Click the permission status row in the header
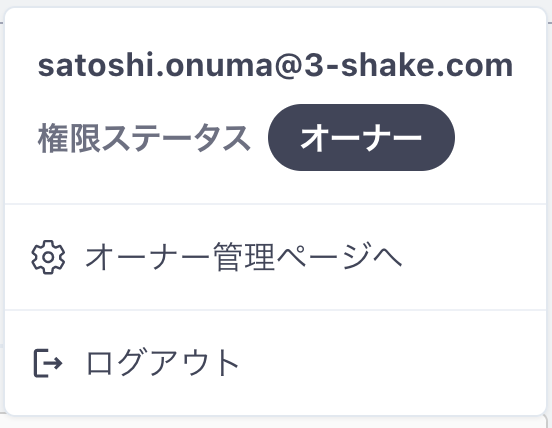 click(x=246, y=138)
